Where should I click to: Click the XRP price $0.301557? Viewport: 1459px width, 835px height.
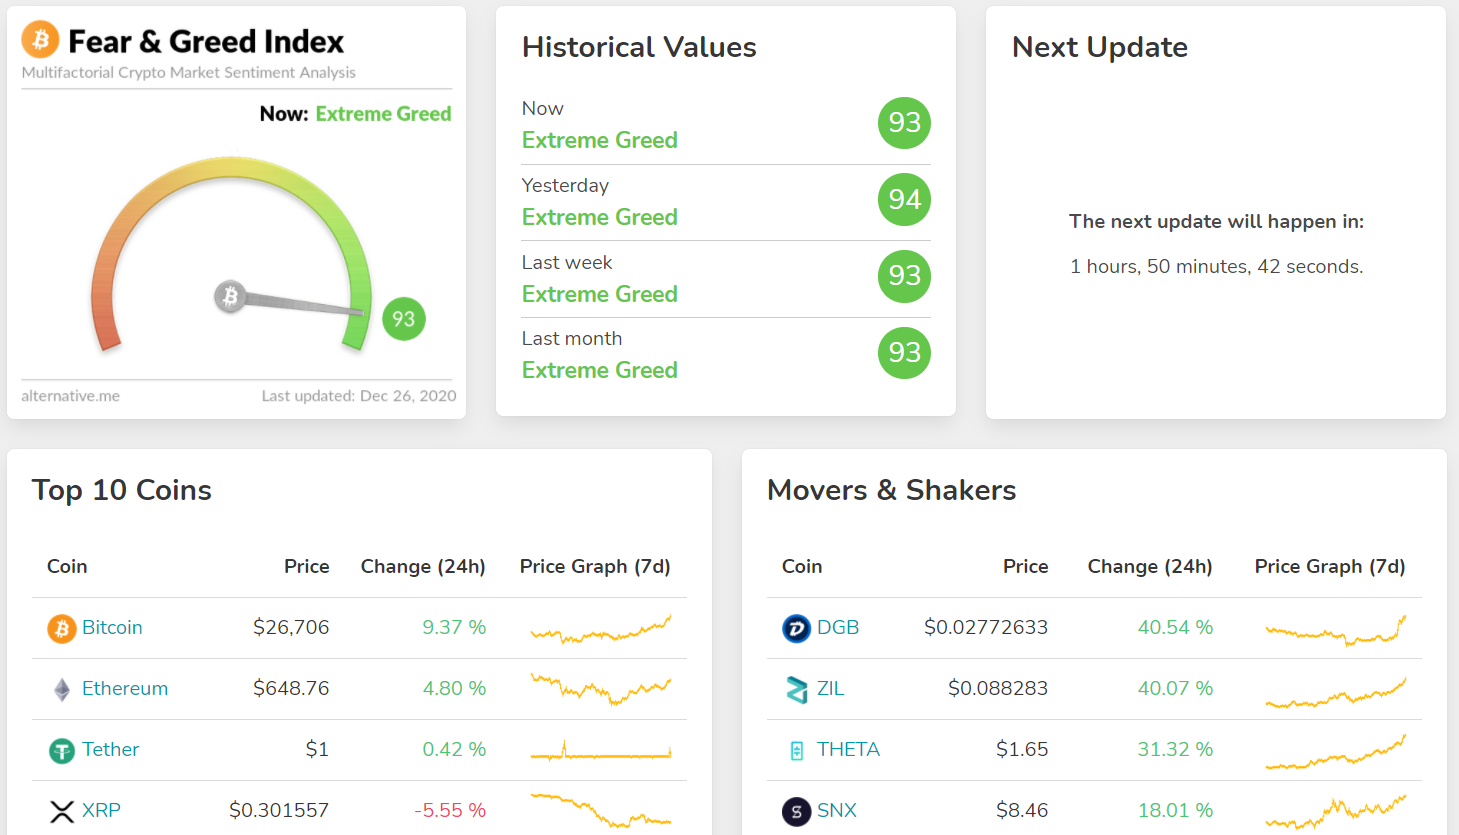(279, 810)
